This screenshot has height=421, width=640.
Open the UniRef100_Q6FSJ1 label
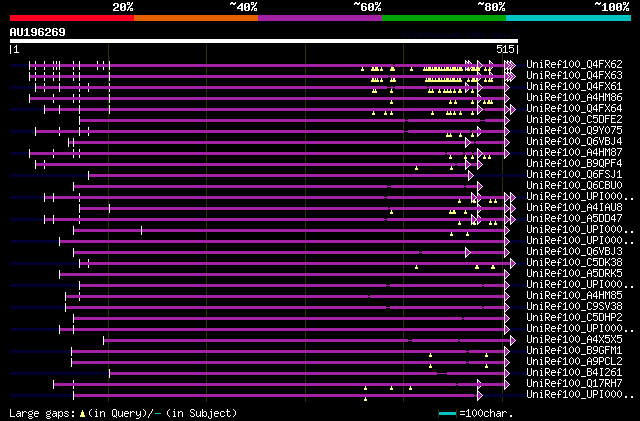(x=574, y=175)
